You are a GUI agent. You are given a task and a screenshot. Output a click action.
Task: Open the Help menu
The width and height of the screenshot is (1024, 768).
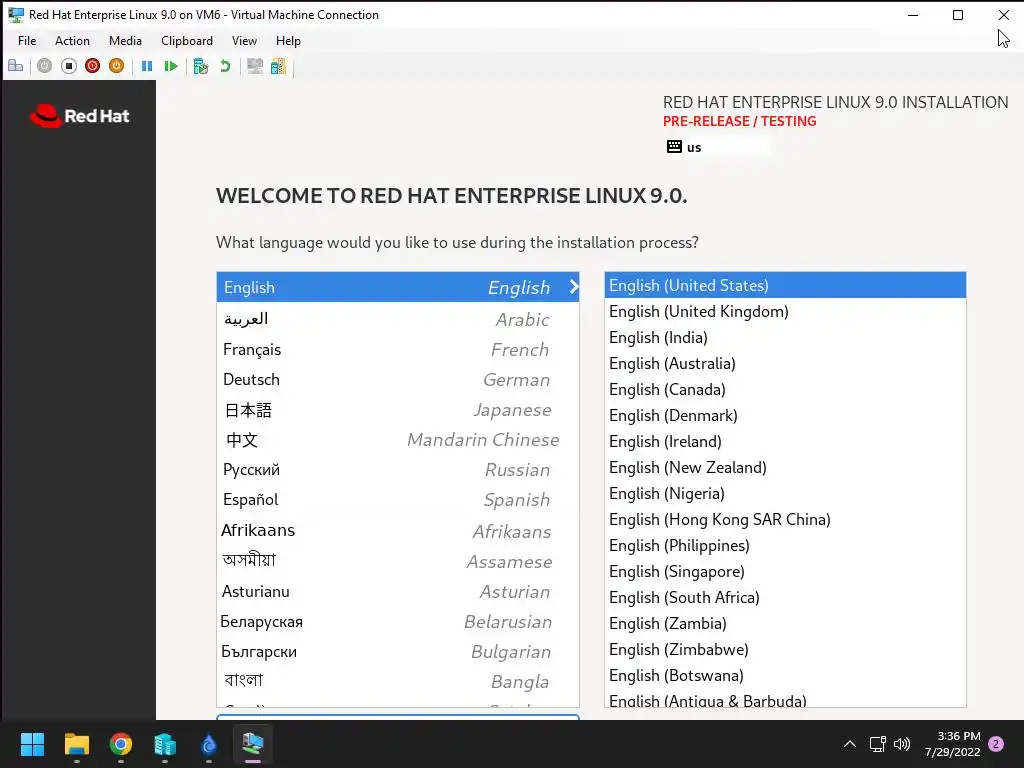288,40
